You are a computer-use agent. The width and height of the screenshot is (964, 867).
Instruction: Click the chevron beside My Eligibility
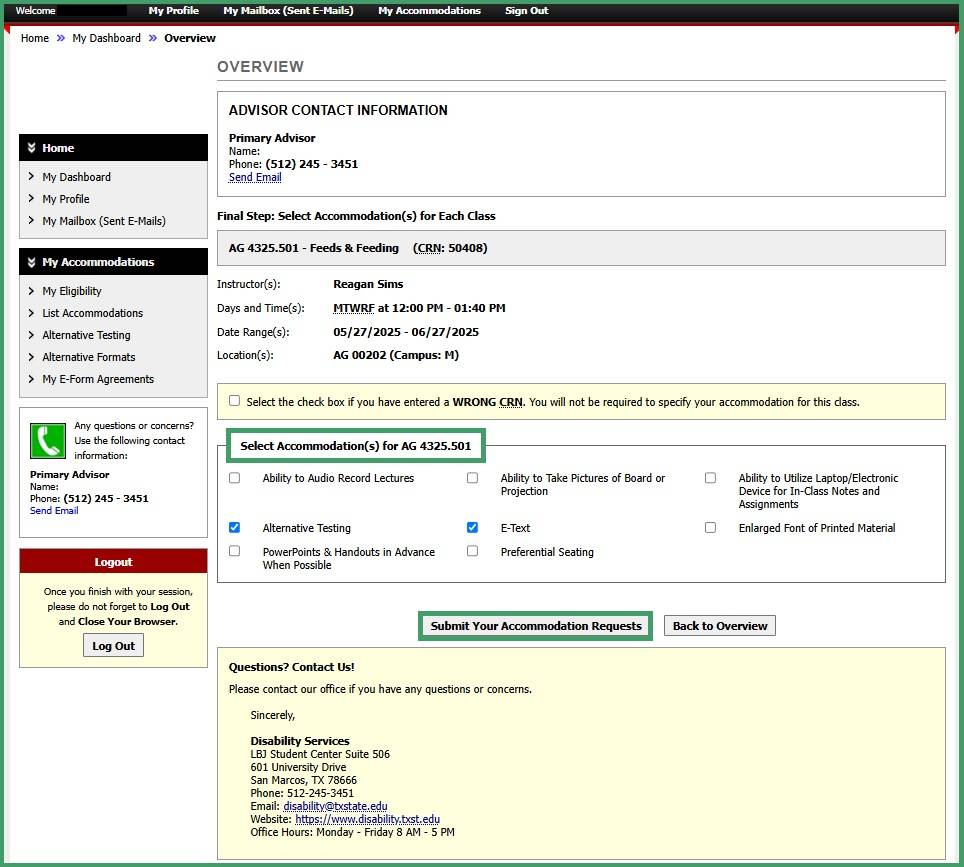pyautogui.click(x=31, y=291)
